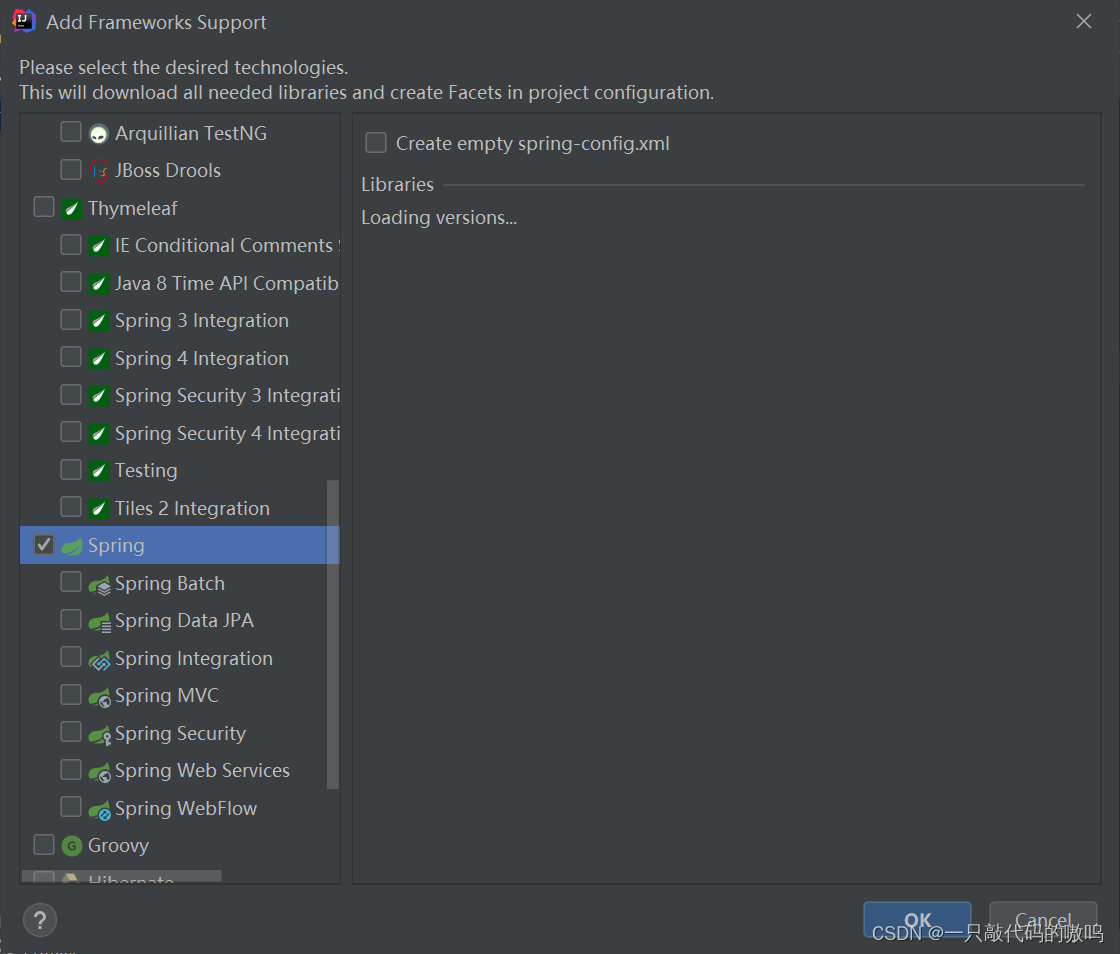Click the Spring Security icon
Viewport: 1120px width, 954px height.
99,735
